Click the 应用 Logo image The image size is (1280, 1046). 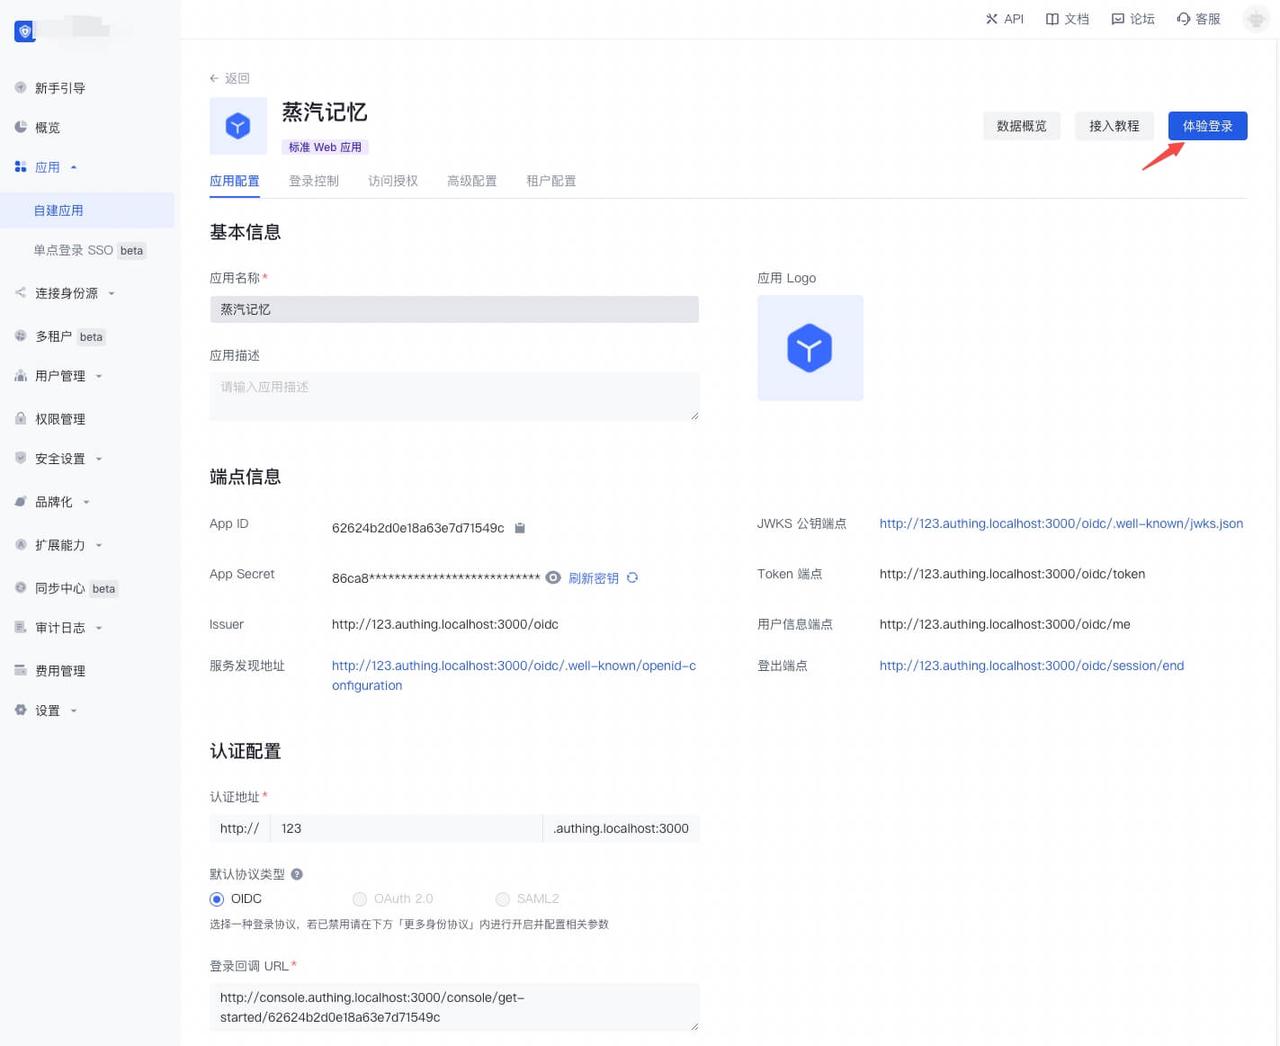[810, 348]
